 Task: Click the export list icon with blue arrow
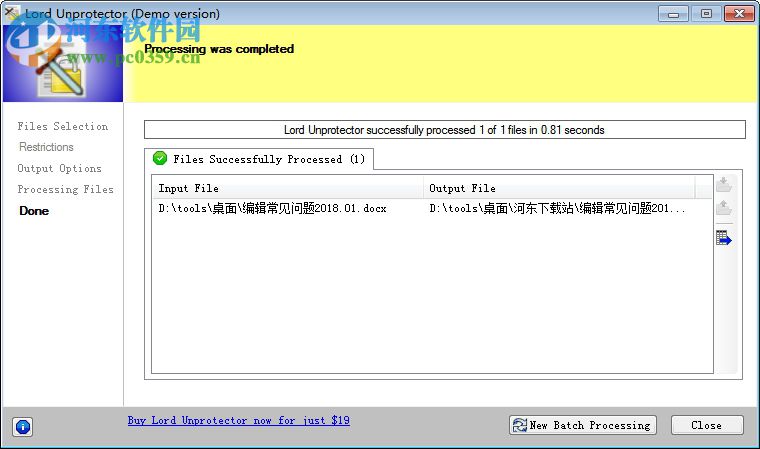pos(724,238)
